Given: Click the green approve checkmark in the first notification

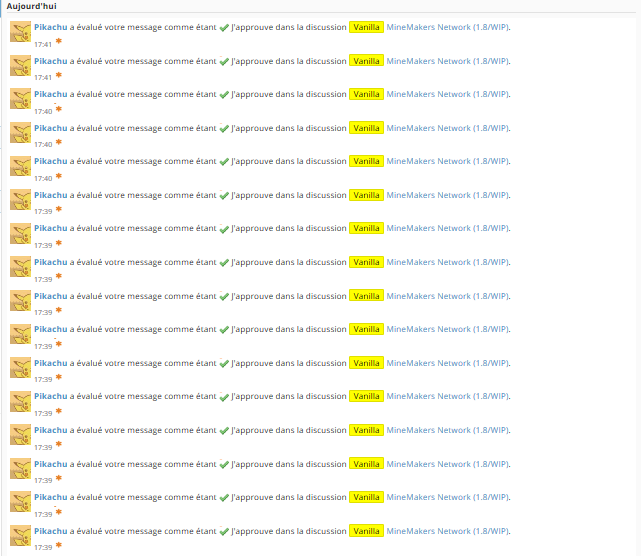Looking at the screenshot, I should point(224,27).
